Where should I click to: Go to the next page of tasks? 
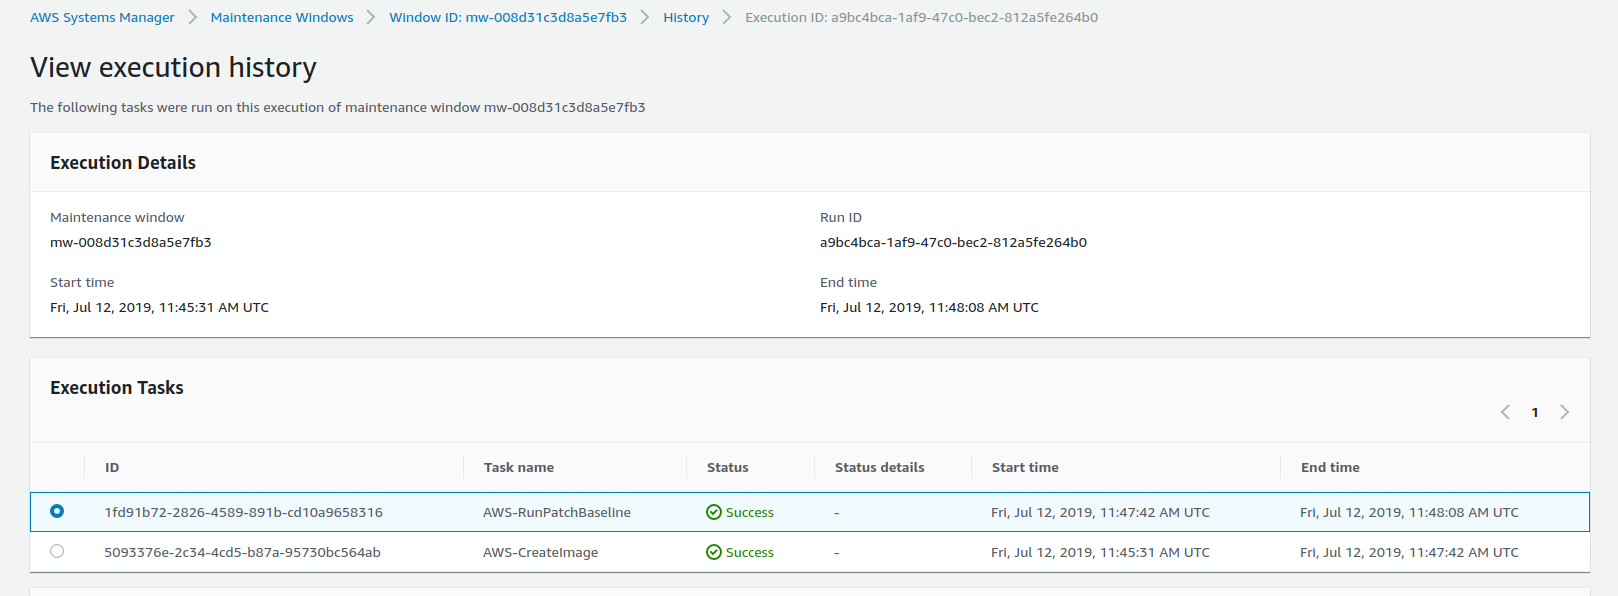1565,412
